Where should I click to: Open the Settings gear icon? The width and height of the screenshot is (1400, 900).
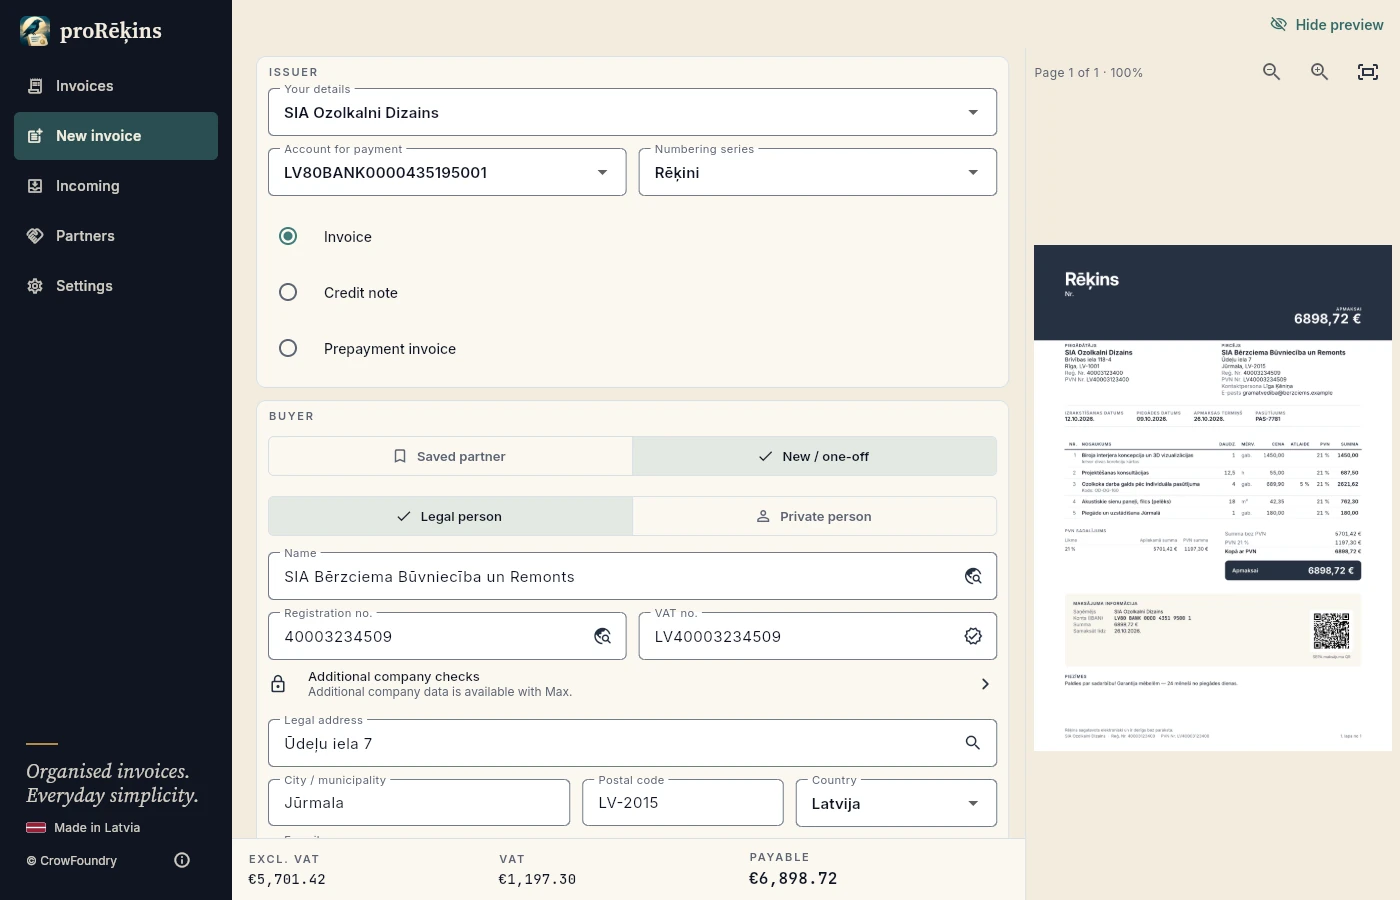point(35,286)
